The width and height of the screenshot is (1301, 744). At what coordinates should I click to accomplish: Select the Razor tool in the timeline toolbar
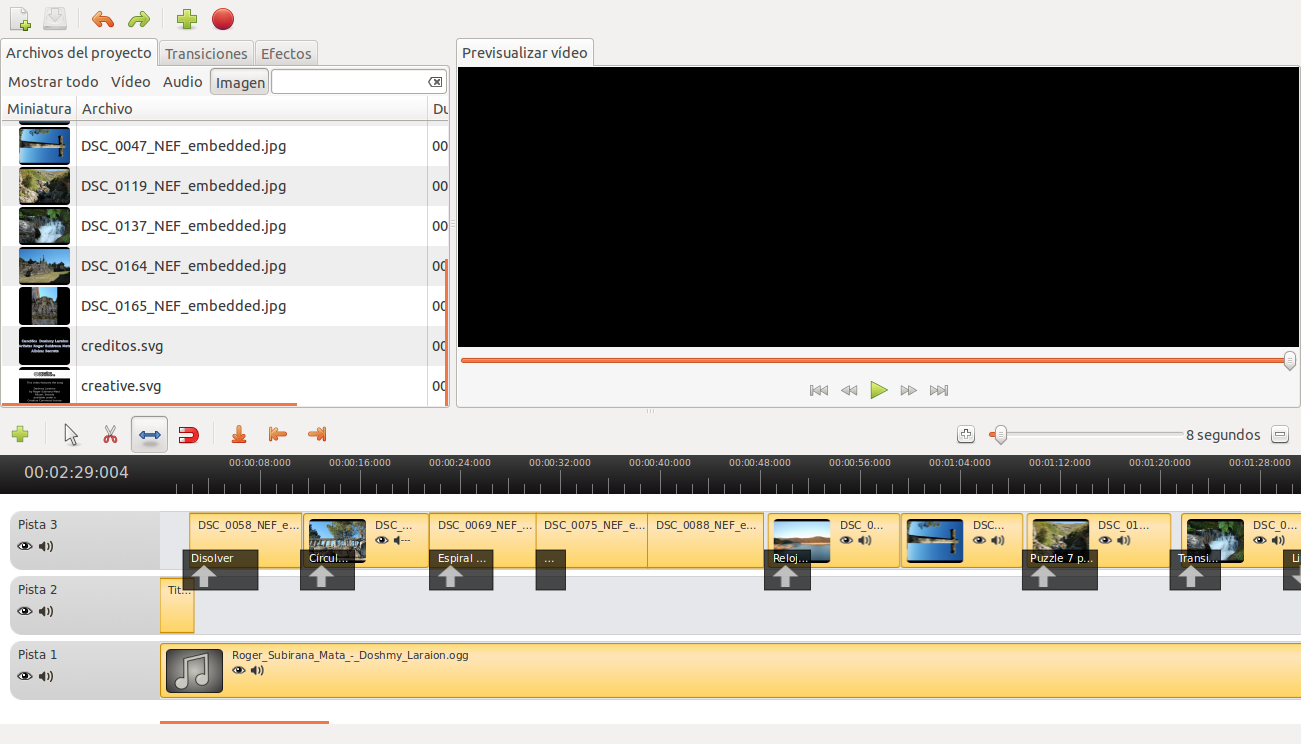[x=111, y=434]
